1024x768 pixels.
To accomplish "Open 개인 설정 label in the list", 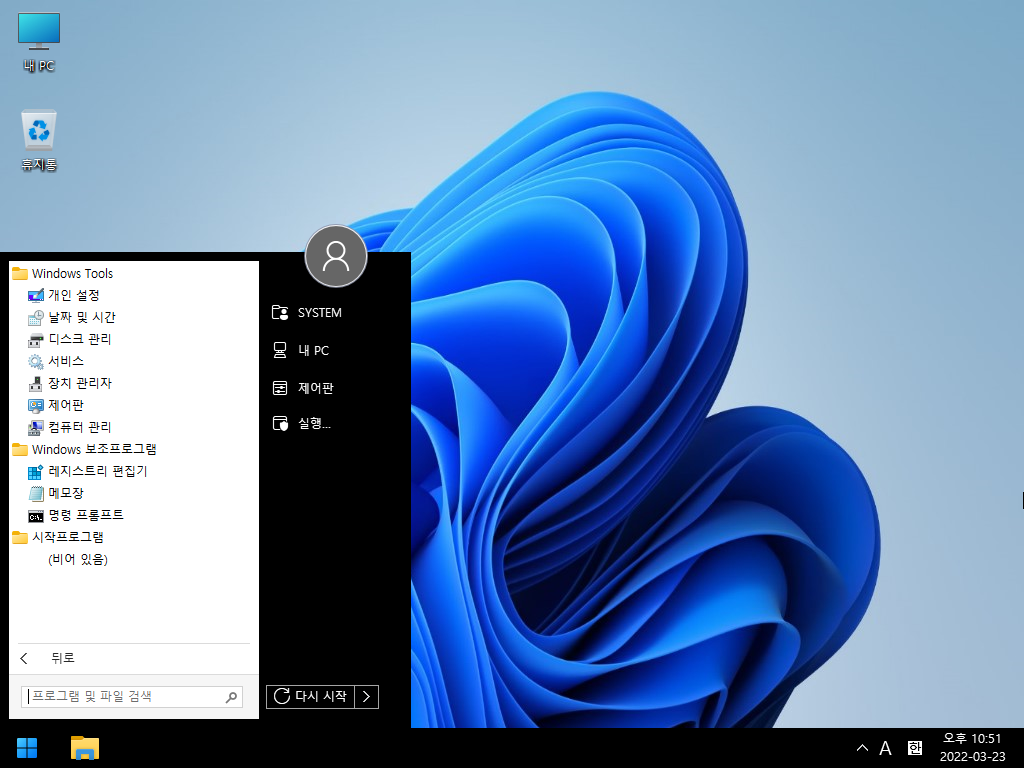I will 74,295.
